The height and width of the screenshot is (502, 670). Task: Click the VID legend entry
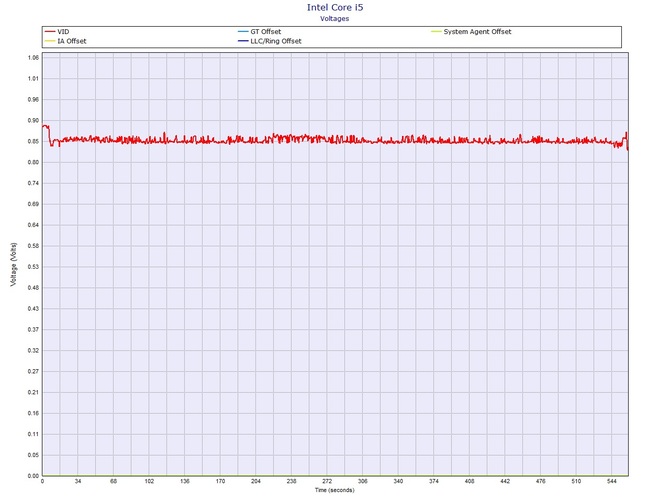(57, 32)
